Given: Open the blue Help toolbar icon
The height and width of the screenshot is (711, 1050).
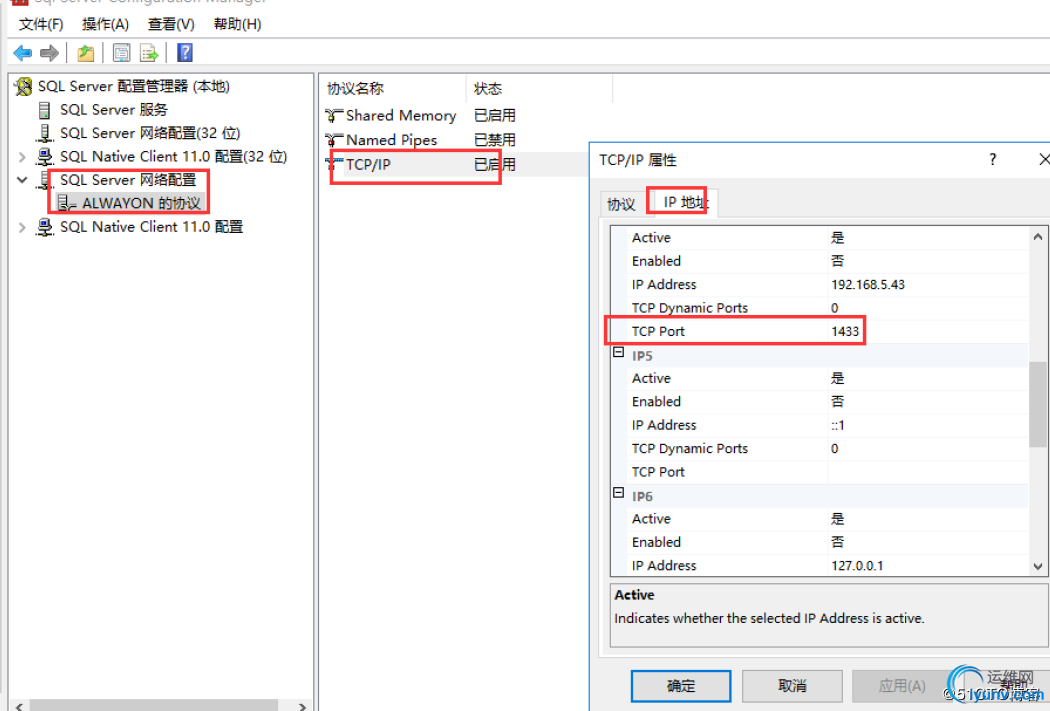Looking at the screenshot, I should click(x=185, y=53).
